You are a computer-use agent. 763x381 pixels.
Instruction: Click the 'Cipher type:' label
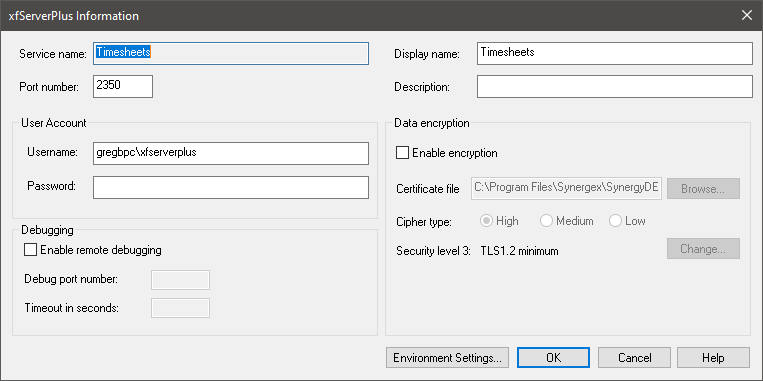coord(424,222)
